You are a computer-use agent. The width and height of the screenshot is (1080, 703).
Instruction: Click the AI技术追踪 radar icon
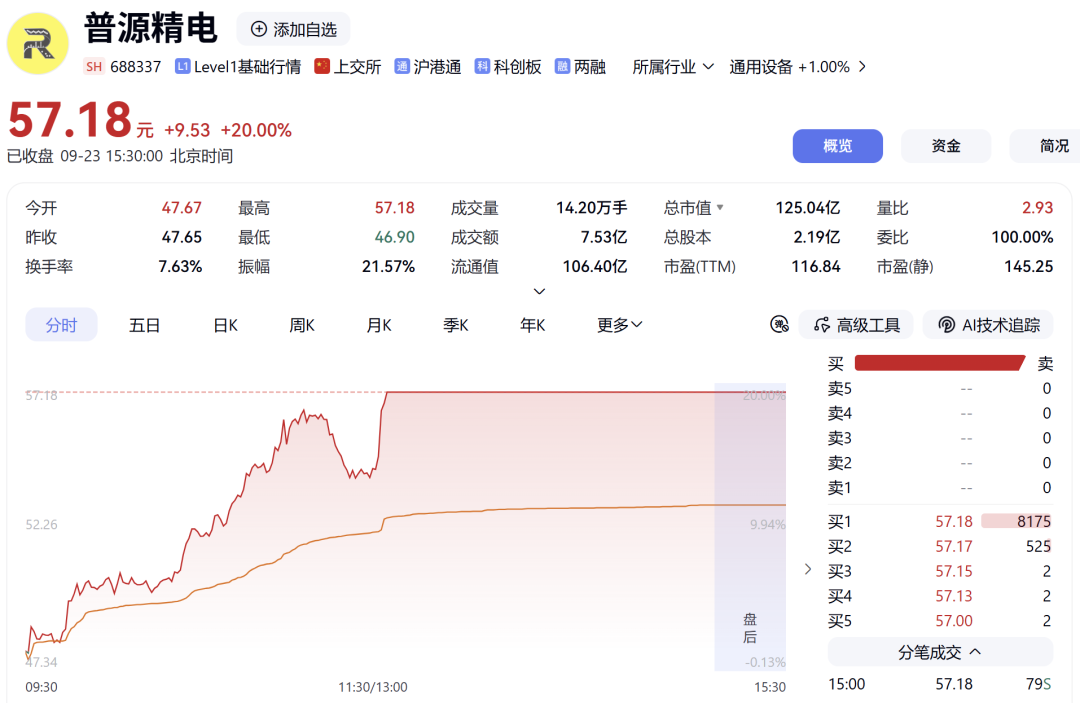947,325
